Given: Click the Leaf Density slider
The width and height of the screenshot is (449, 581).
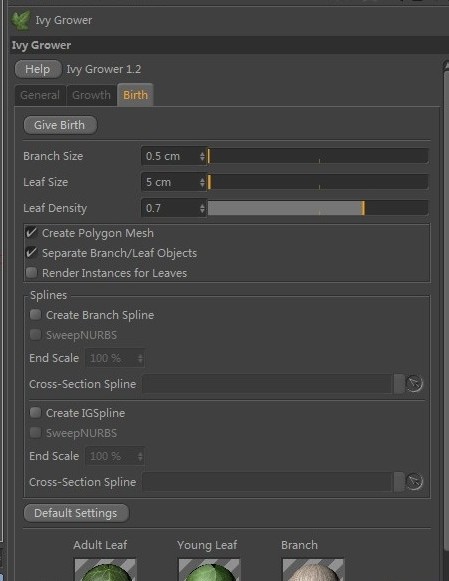Looking at the screenshot, I should pos(318,208).
